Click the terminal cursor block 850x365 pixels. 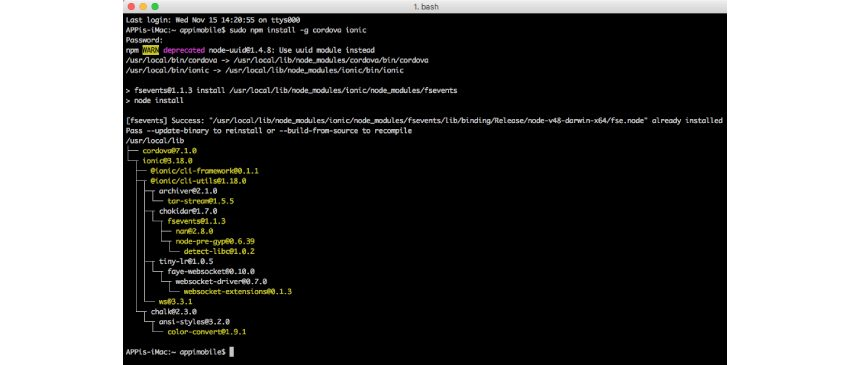(232, 352)
